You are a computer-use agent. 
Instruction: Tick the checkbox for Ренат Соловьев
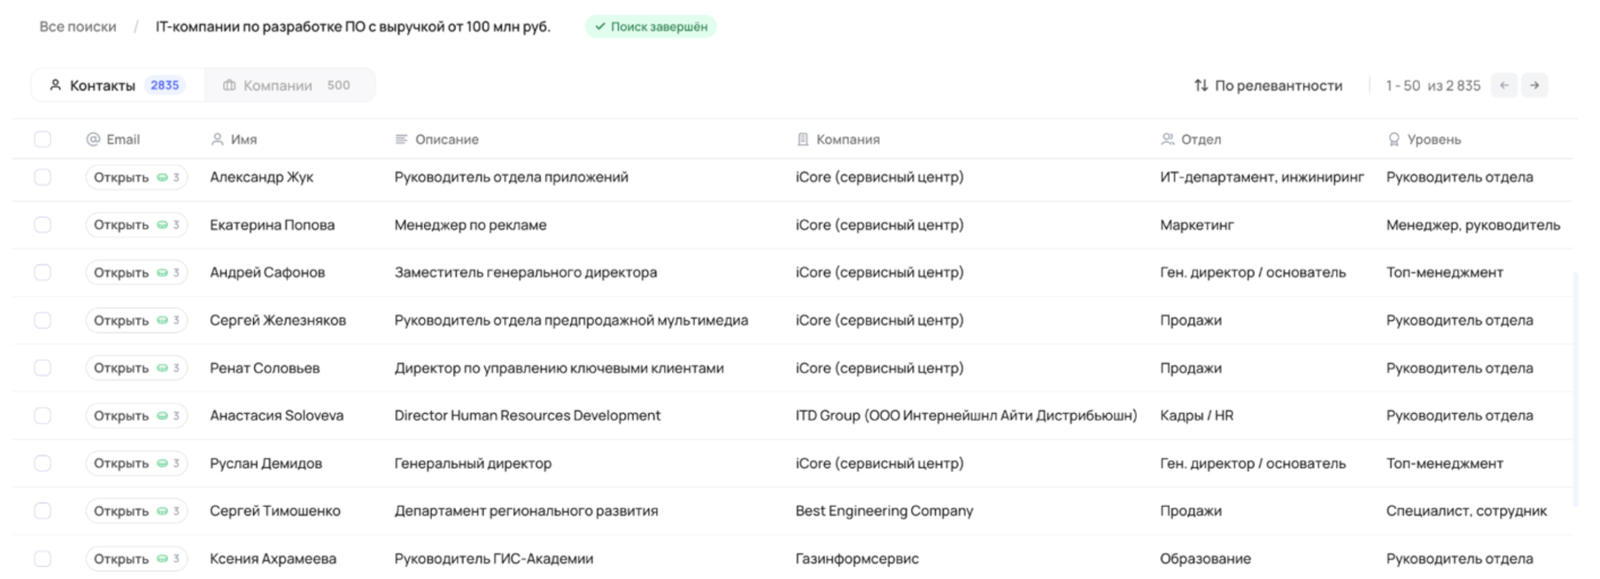[42, 368]
